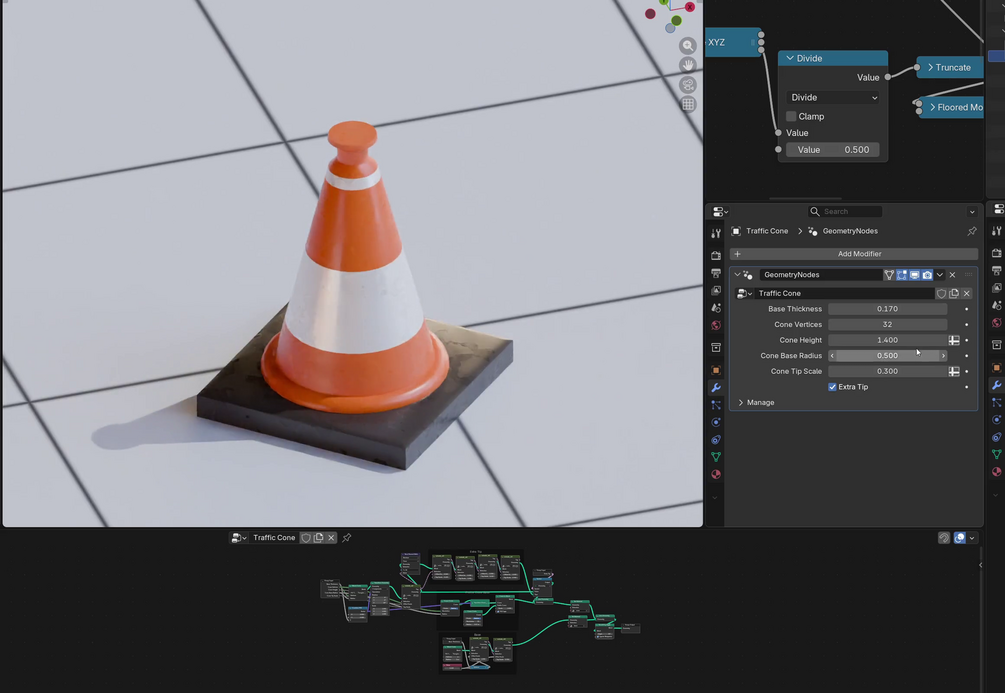Open the View Layer properties tab
Viewport: 1005px width, 693px height.
click(716, 290)
